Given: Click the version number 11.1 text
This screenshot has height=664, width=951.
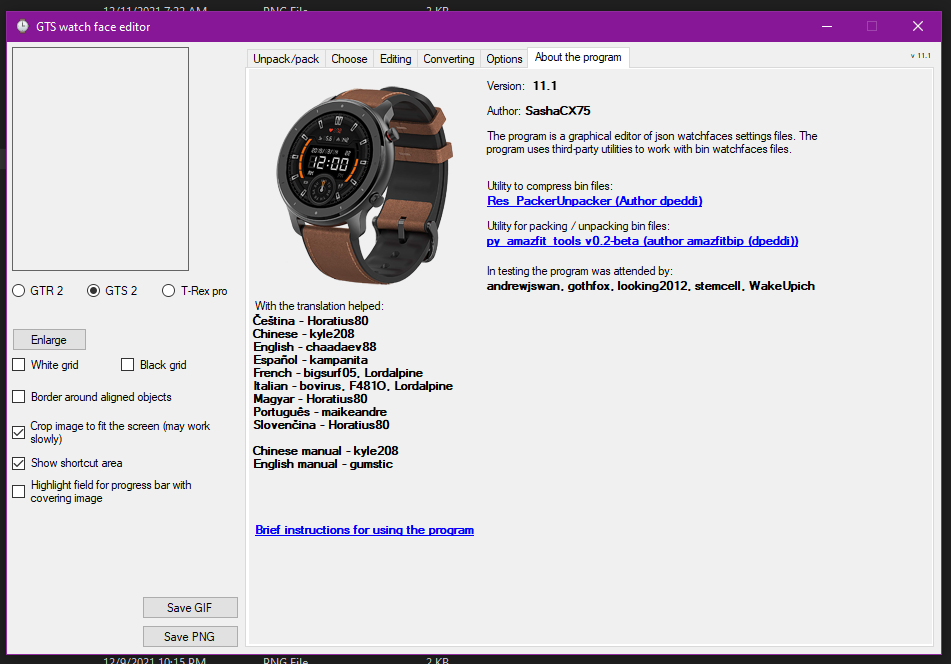Looking at the screenshot, I should click(545, 86).
